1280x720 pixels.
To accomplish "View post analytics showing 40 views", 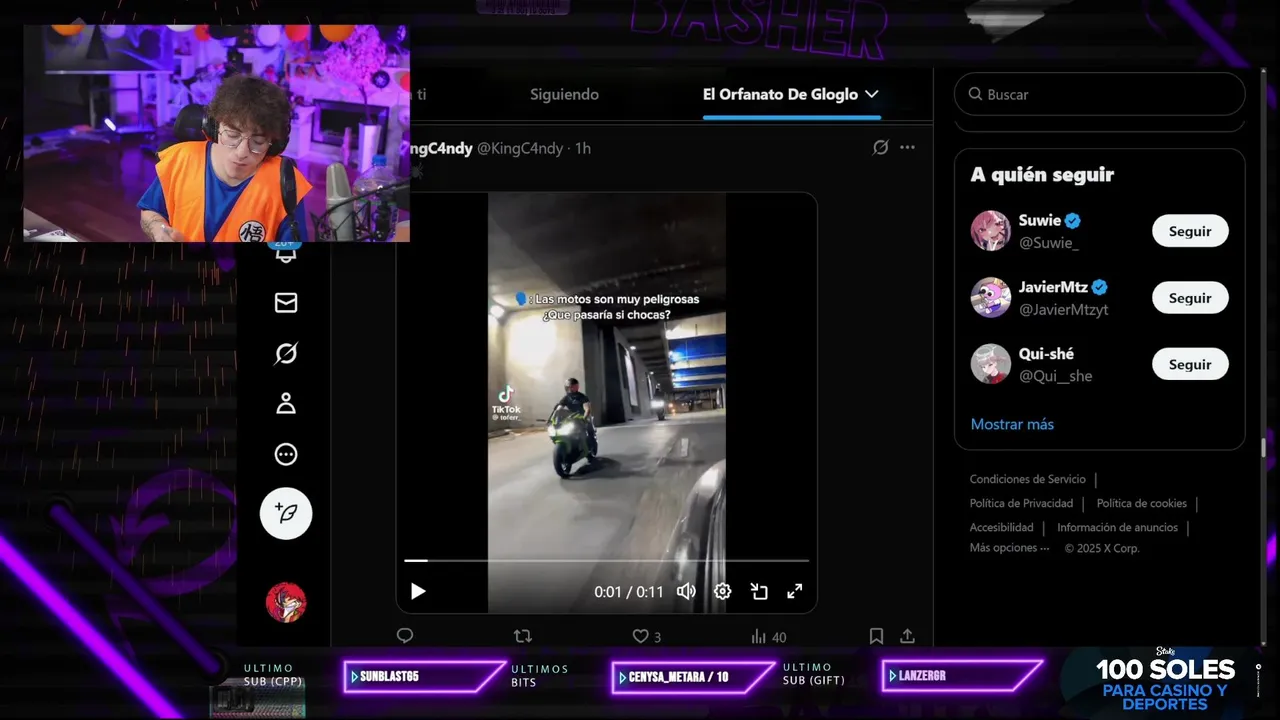I will pyautogui.click(x=768, y=636).
